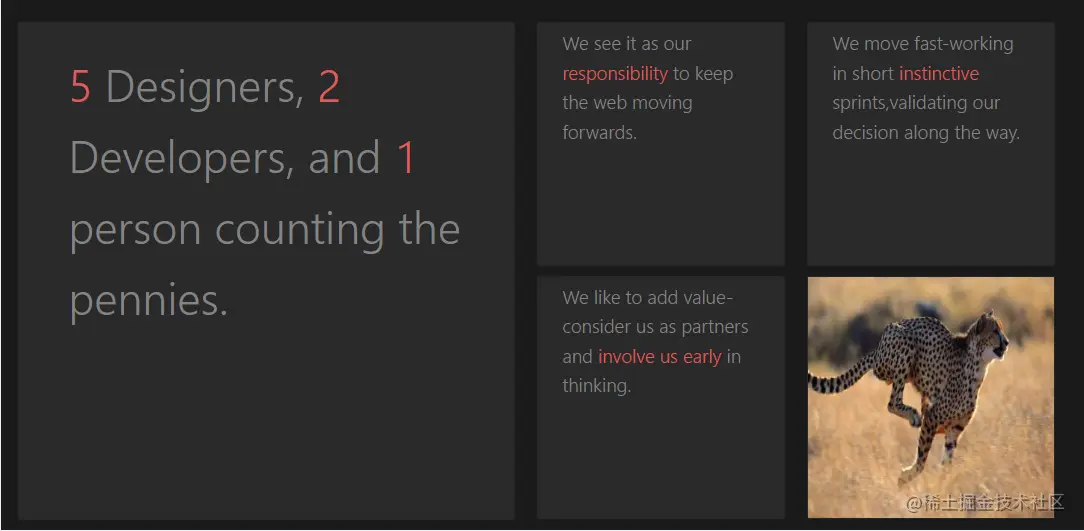Screen dimensions: 1084x531
Task: Click the word thinking in bottom card
Action: click(x=597, y=386)
